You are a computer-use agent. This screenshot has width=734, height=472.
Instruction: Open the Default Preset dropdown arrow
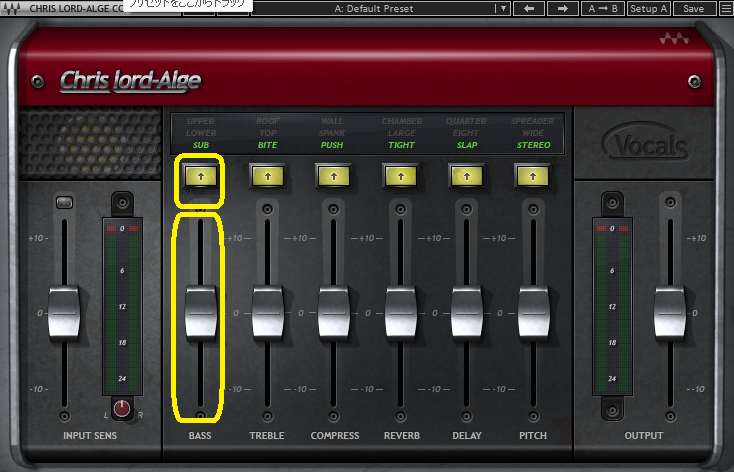[x=503, y=8]
